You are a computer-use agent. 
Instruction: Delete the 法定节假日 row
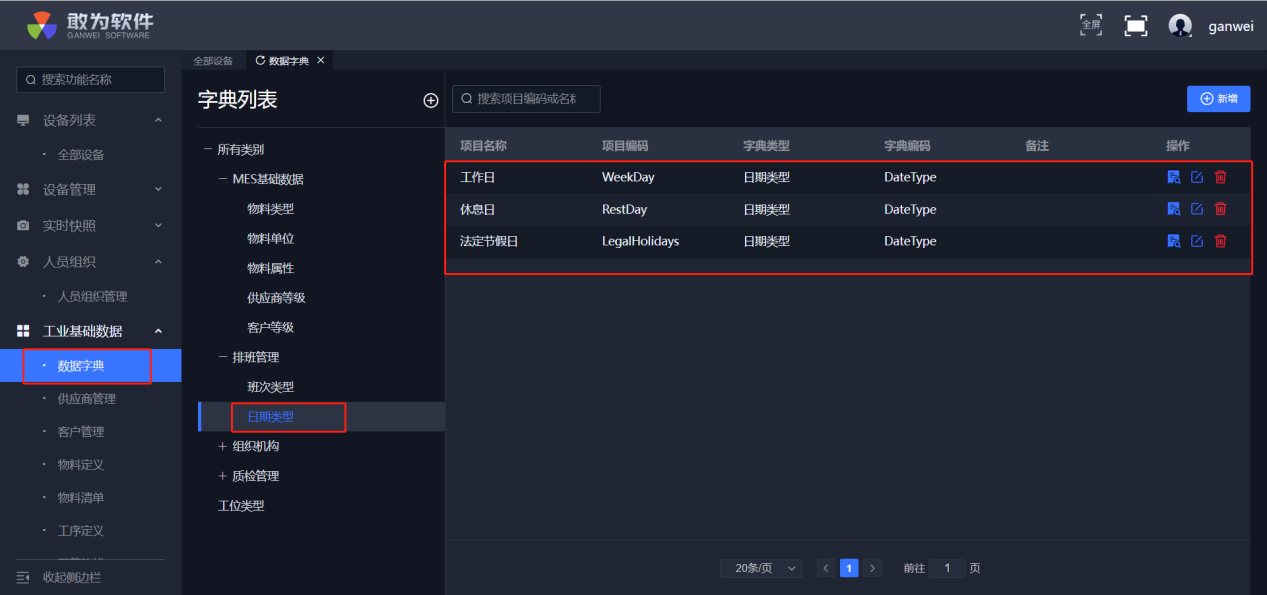tap(1220, 241)
